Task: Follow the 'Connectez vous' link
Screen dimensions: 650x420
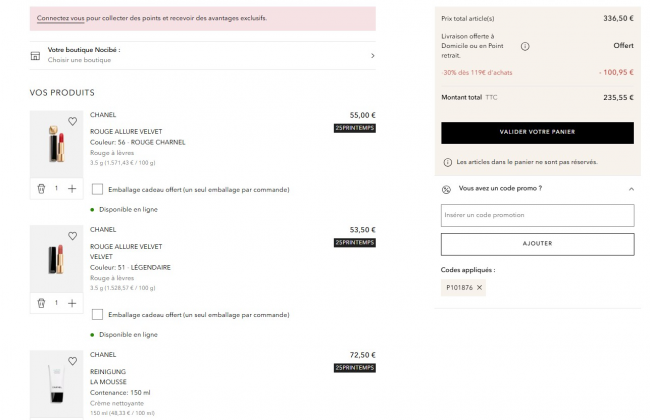Action: pos(60,18)
